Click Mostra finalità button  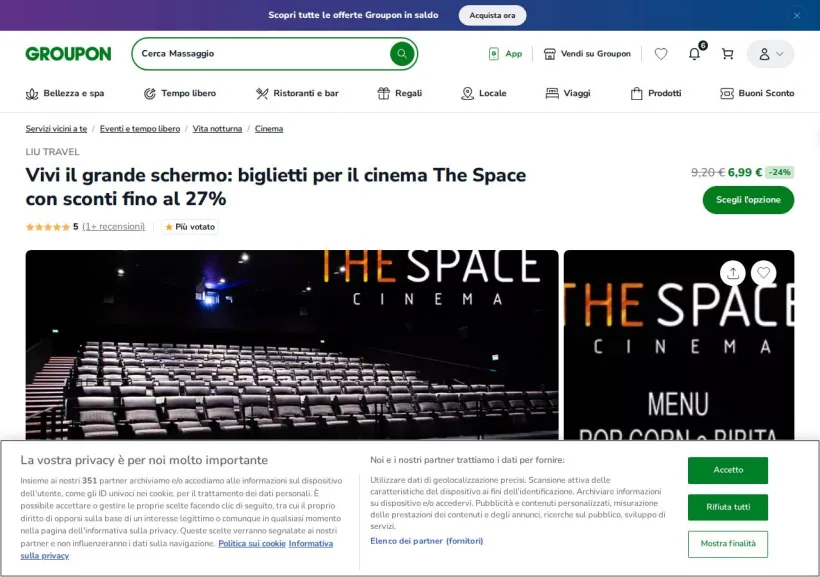[727, 544]
